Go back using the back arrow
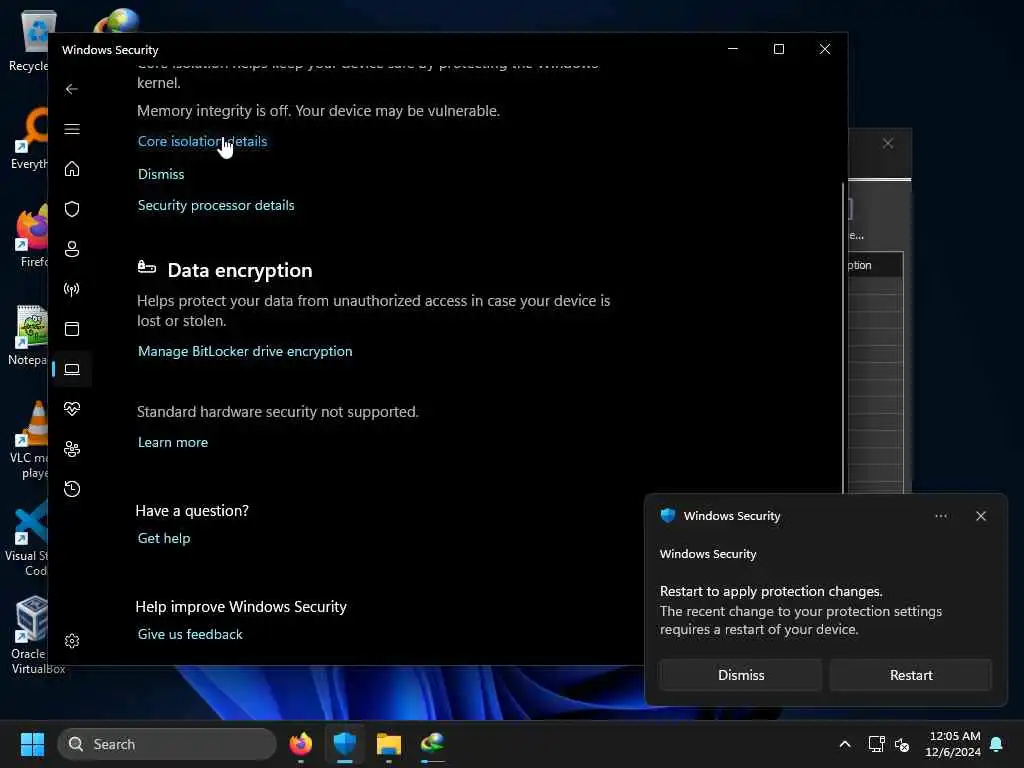 72,89
